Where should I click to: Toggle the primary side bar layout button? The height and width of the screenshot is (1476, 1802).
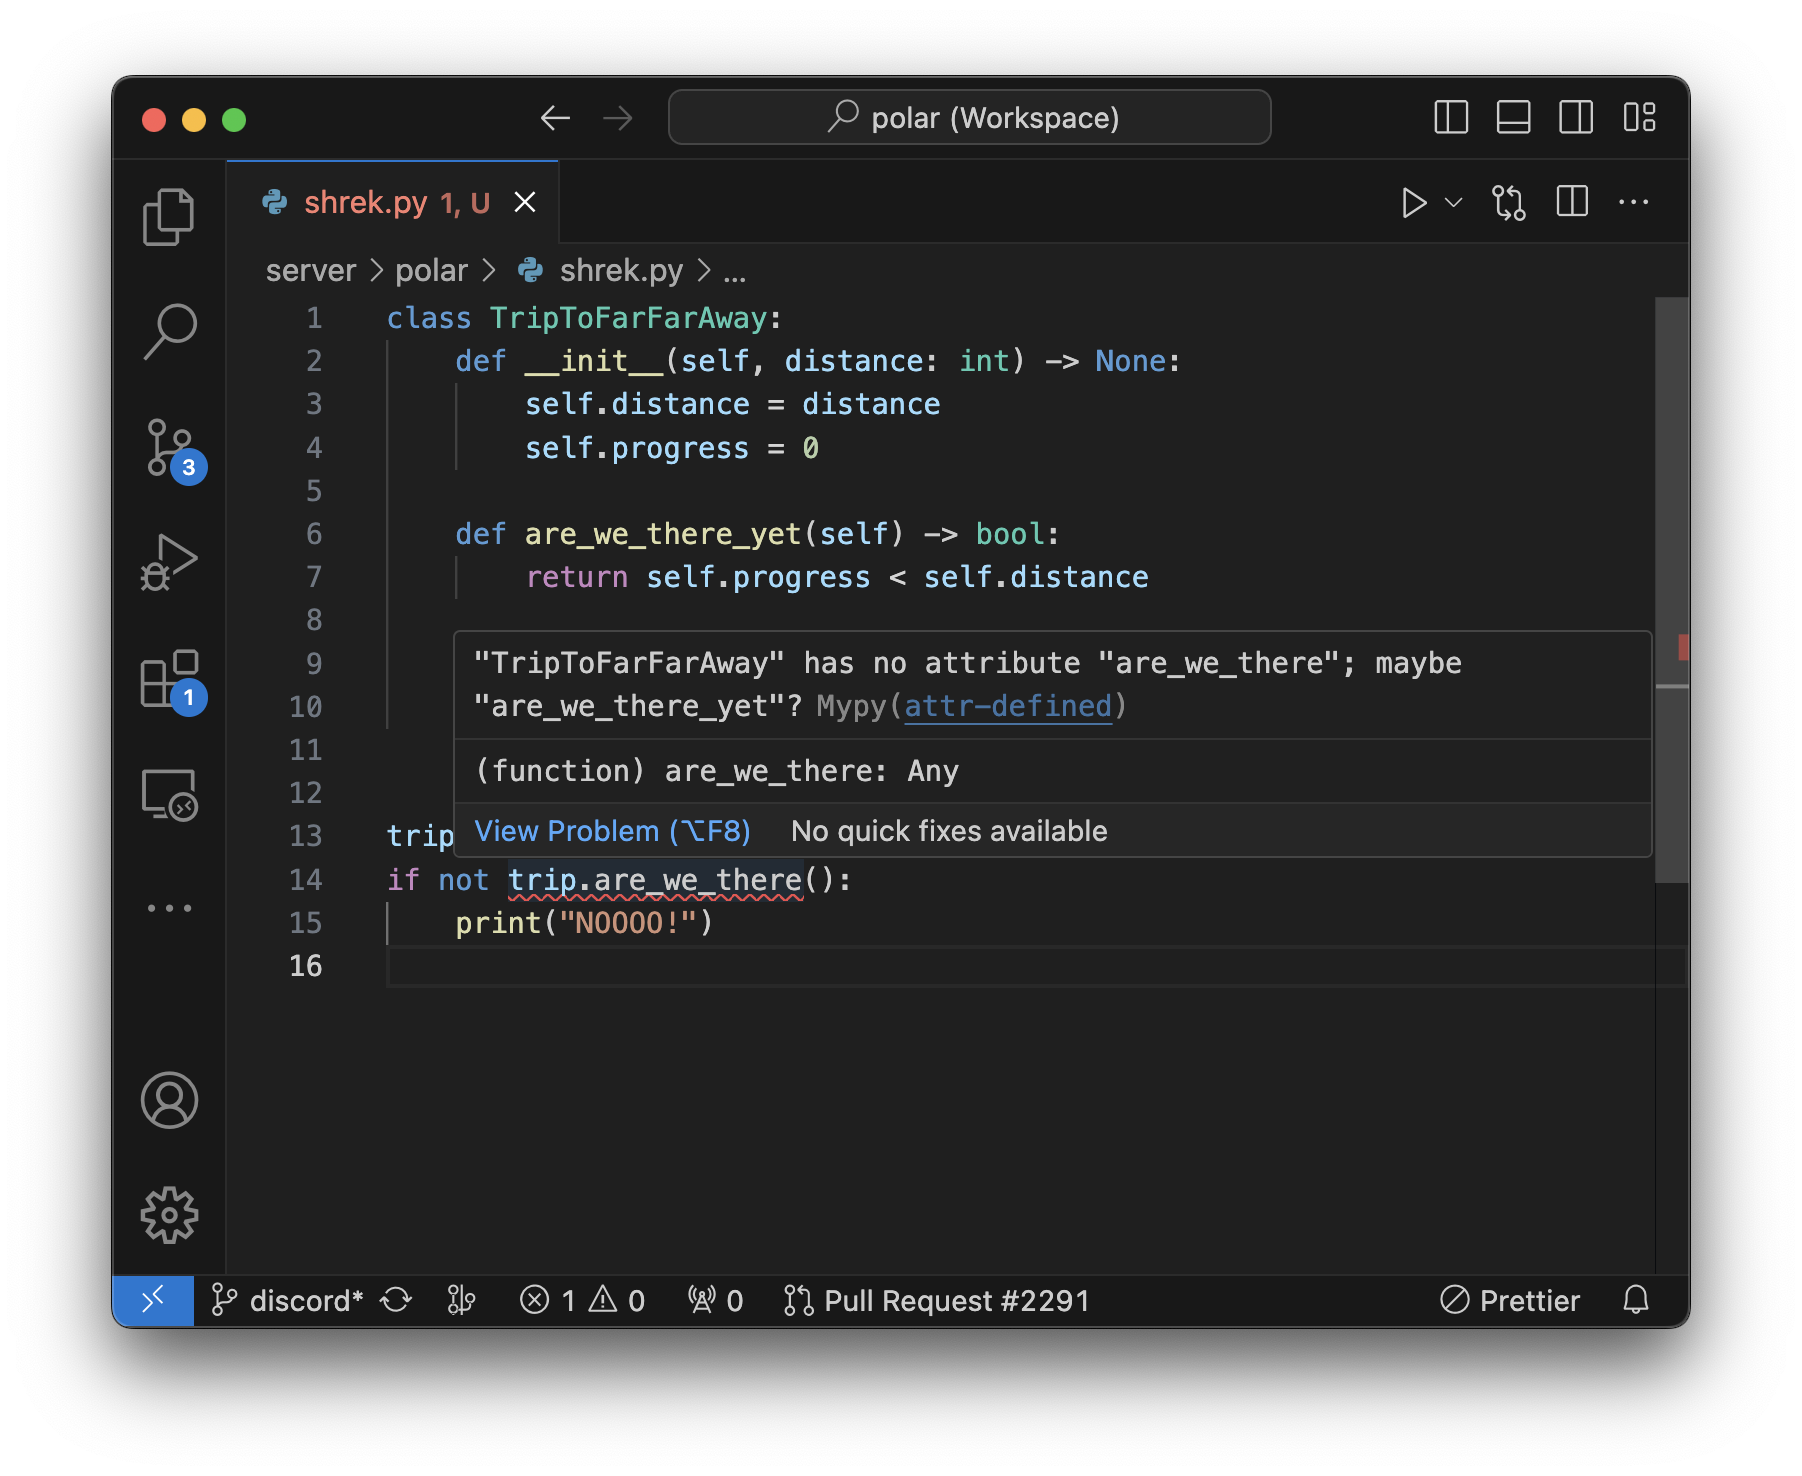(x=1450, y=118)
